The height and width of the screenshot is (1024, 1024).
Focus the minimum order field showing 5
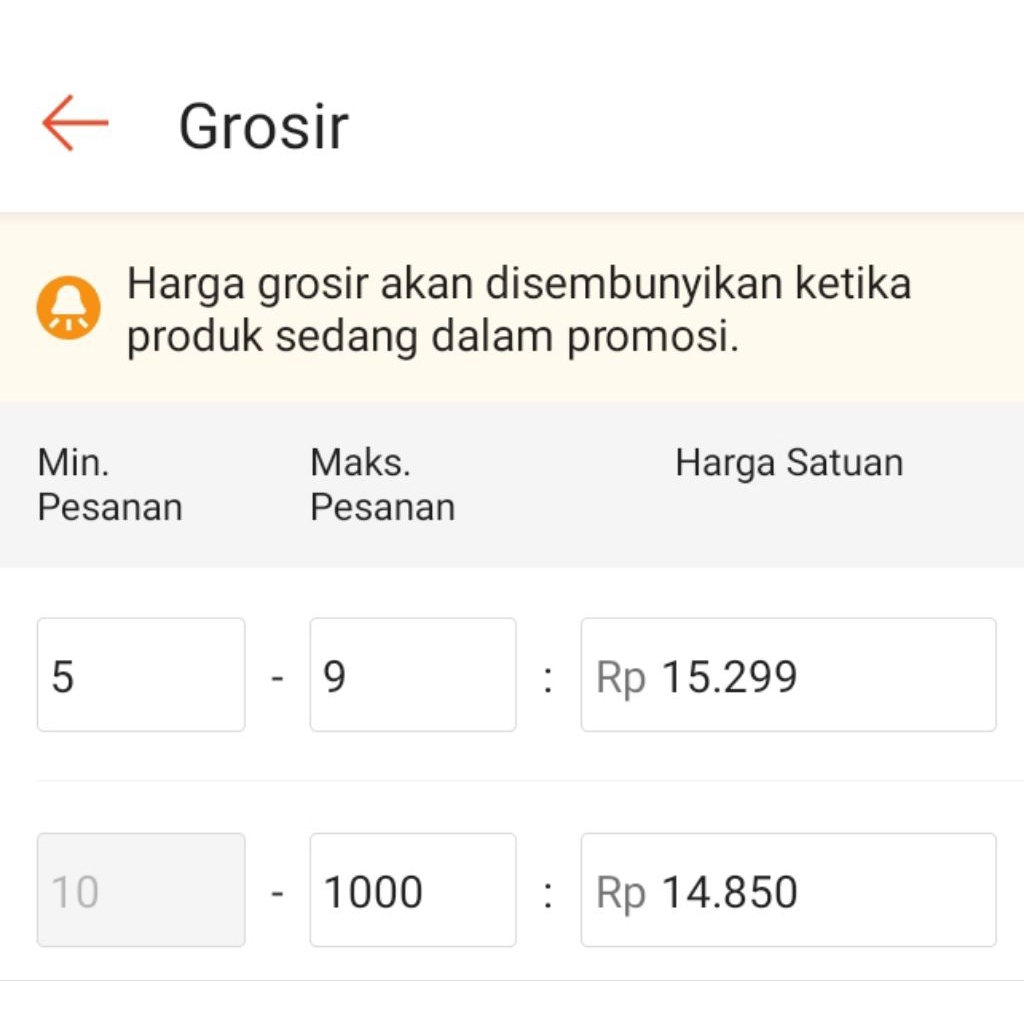pyautogui.click(x=141, y=675)
